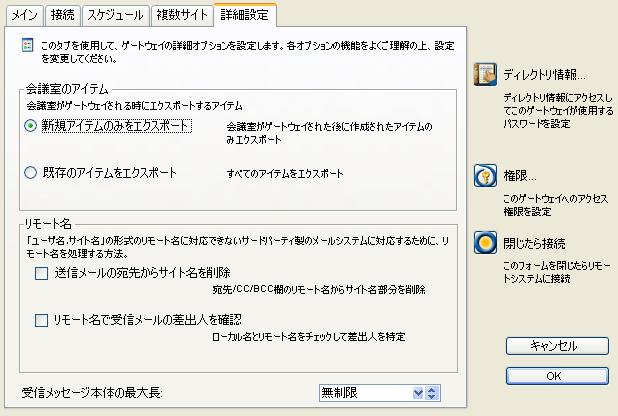The width and height of the screenshot is (618, 416).
Task: Click the 権限 key permissions icon
Action: 485,175
